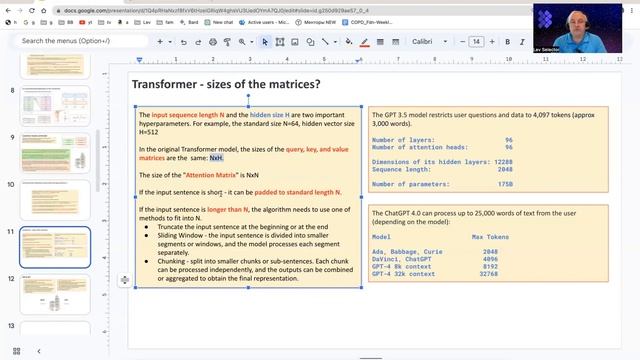Open the Lev bookmarks folder
The image size is (640, 360).
coord(142,22)
